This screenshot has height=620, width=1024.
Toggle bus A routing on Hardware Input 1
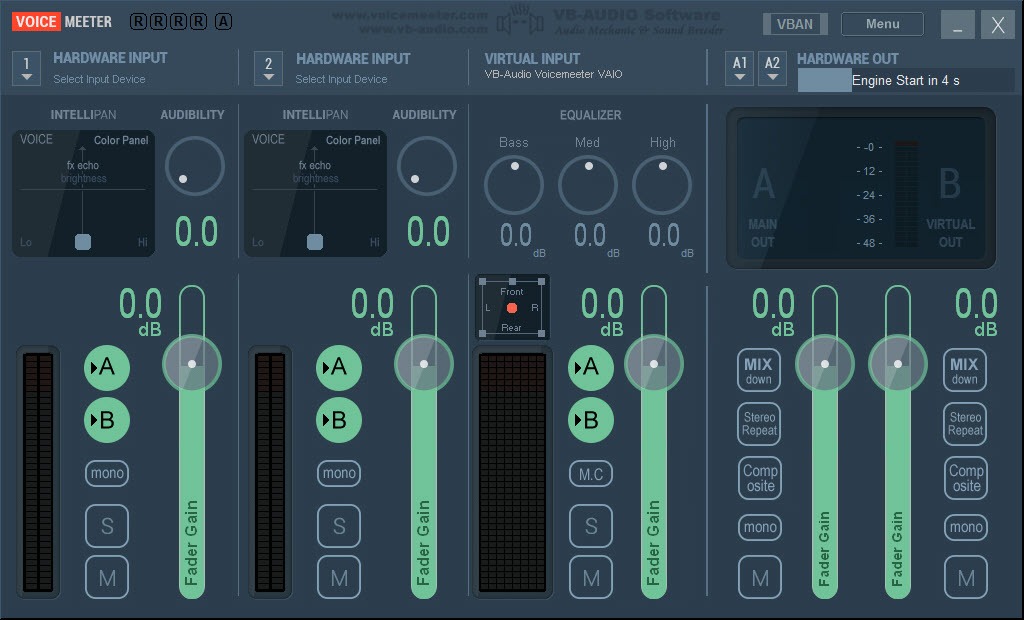[x=107, y=368]
